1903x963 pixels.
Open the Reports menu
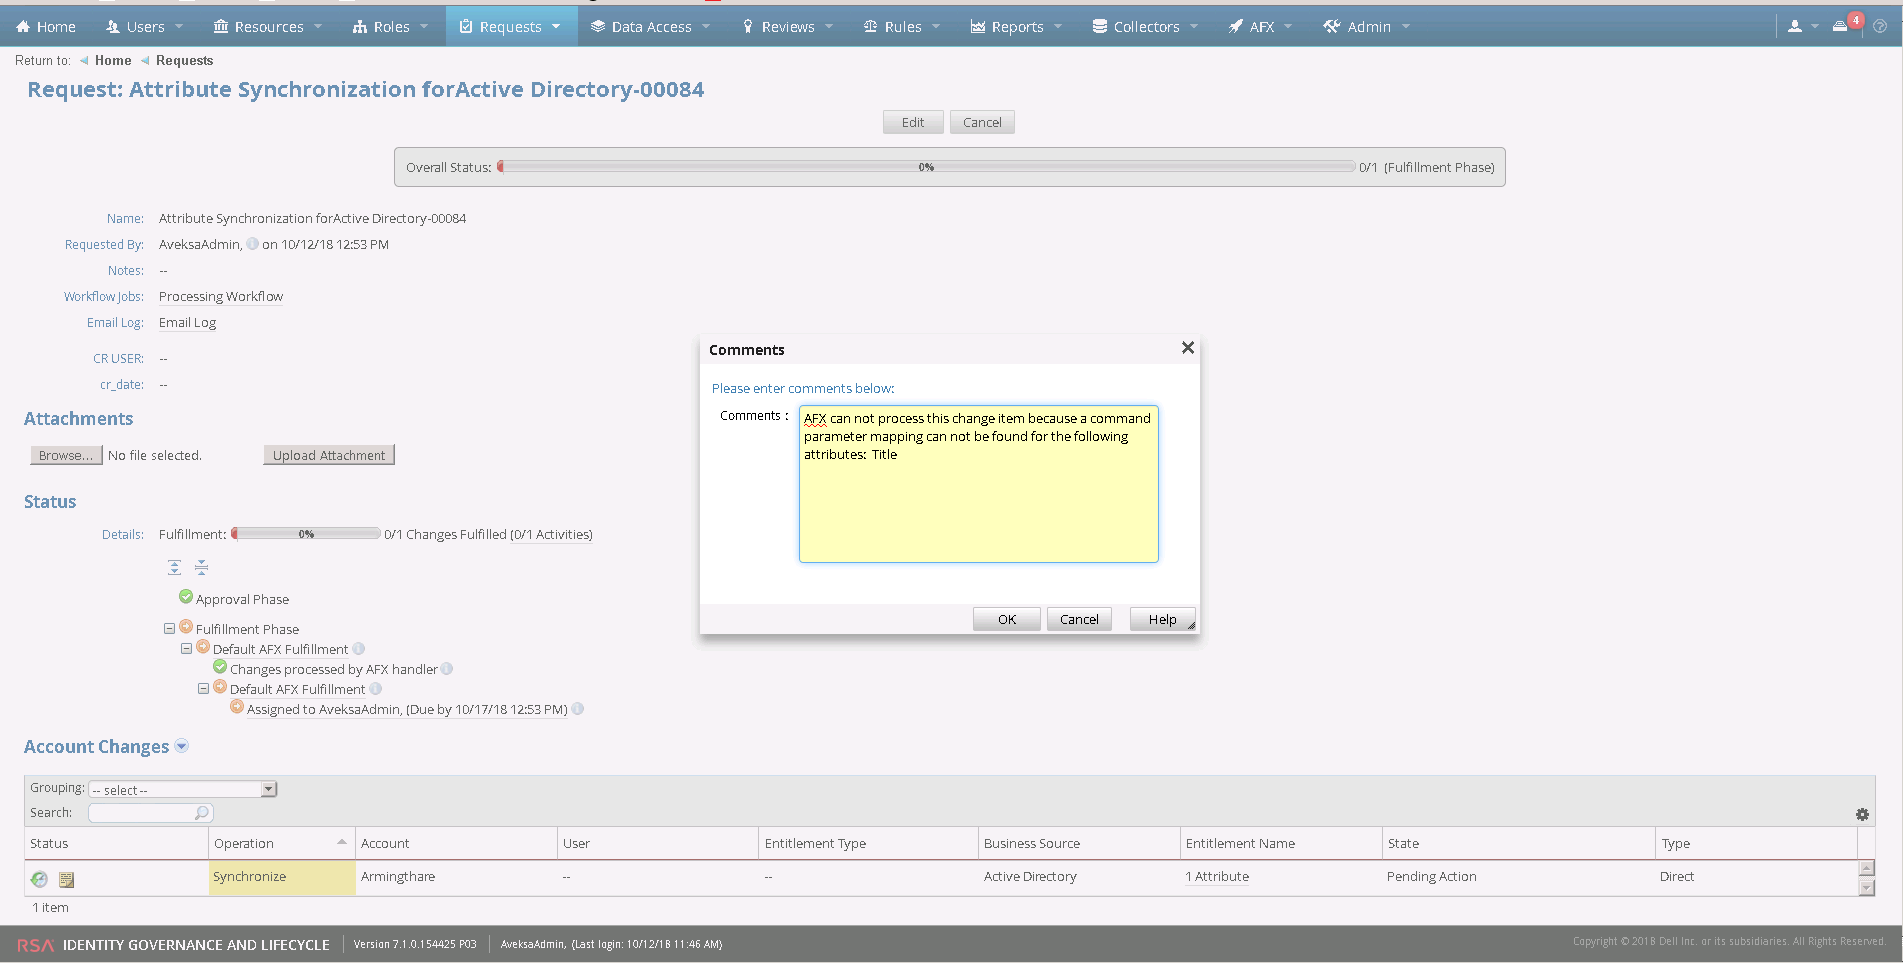click(x=1014, y=26)
